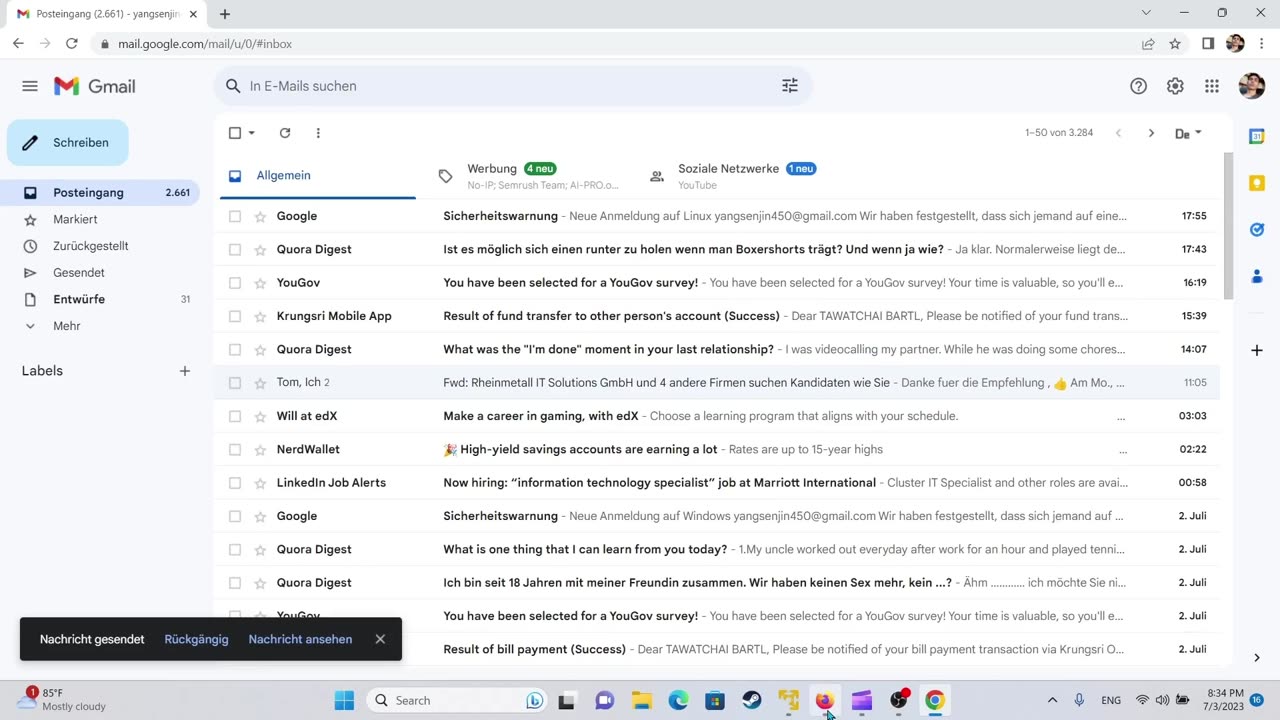Open Google Tasks side panel icon
Screen dimensions: 1280x720
1257,229
